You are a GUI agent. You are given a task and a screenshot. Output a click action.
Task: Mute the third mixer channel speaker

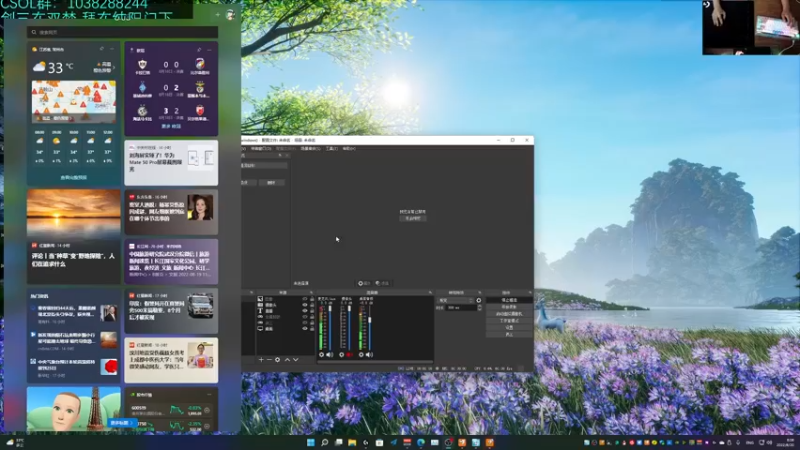369,355
